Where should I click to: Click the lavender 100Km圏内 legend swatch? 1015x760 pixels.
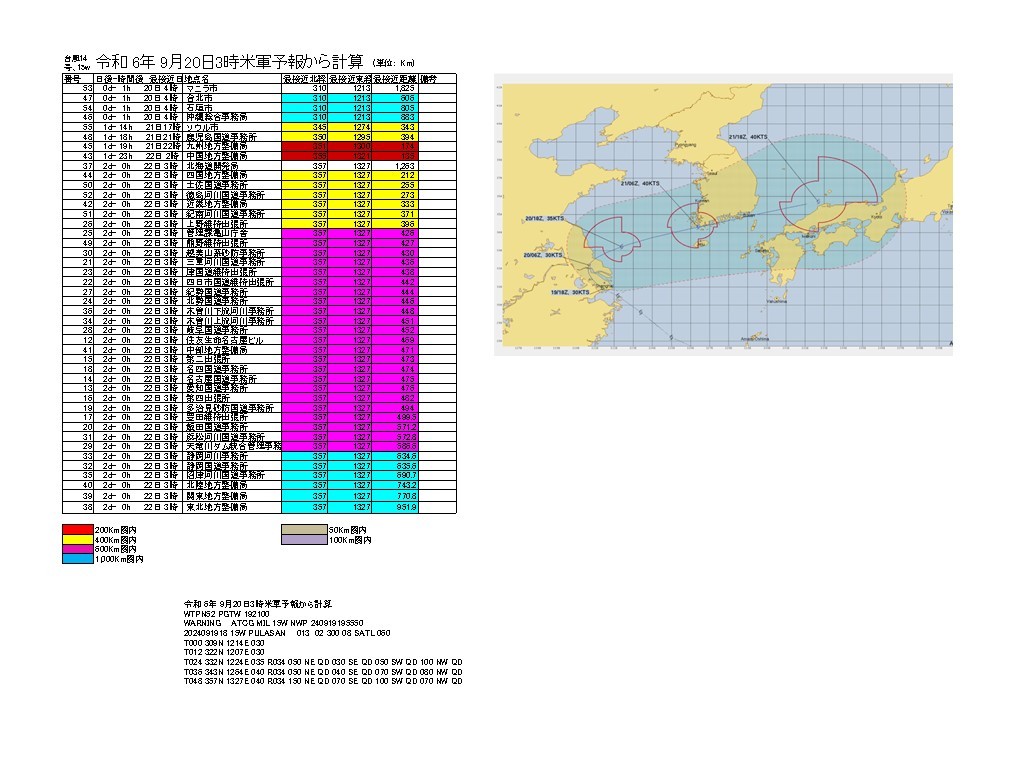tap(311, 540)
